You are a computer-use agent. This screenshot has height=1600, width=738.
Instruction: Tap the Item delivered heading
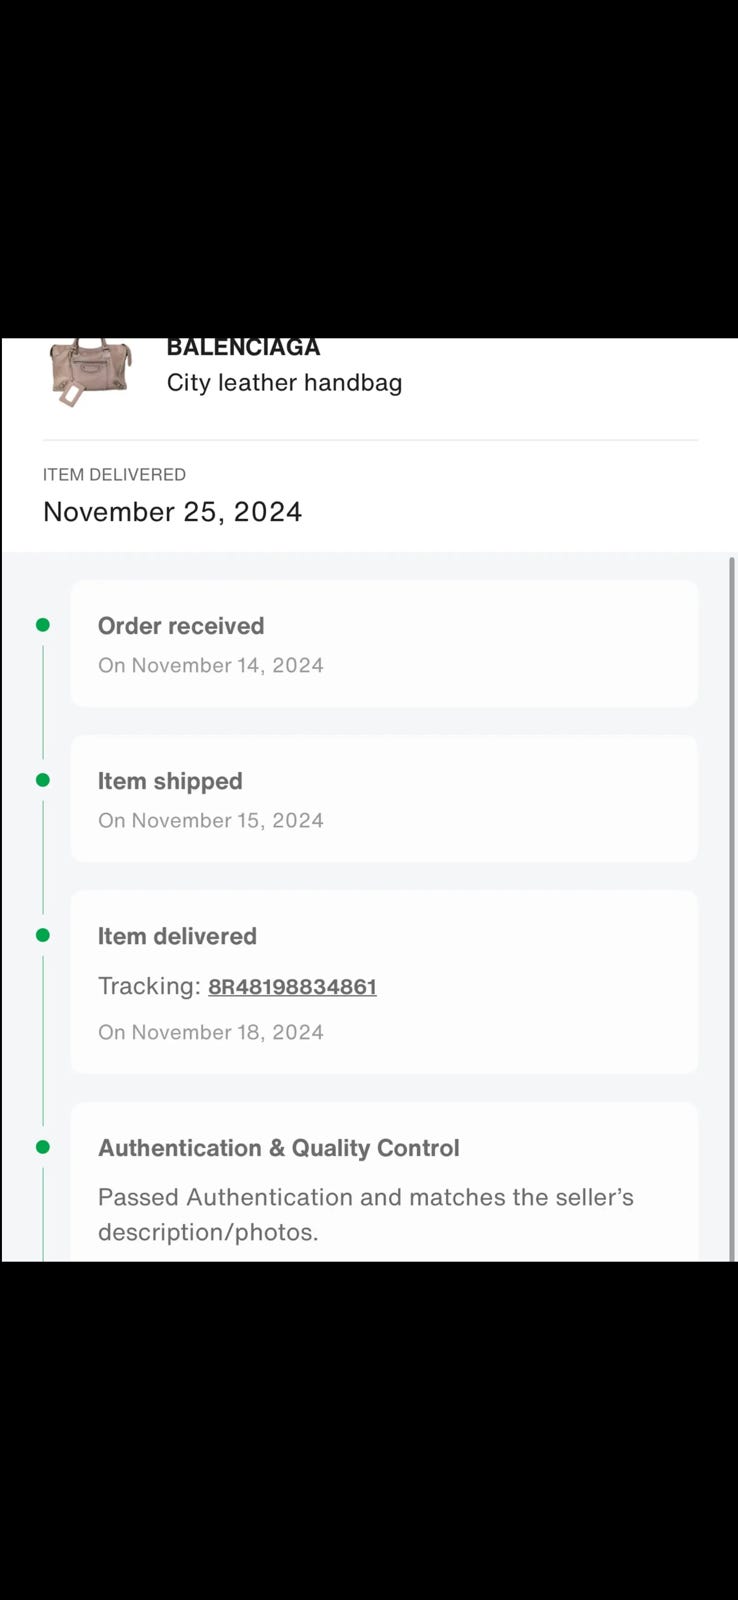(177, 936)
